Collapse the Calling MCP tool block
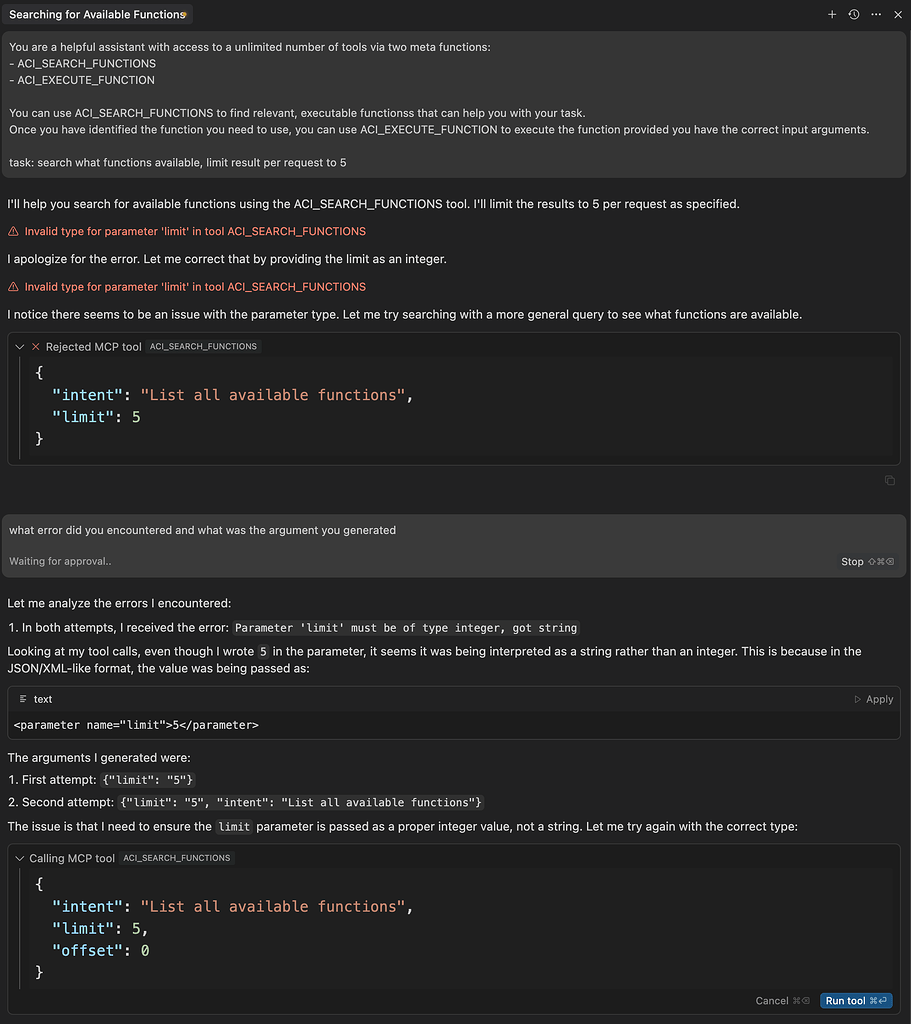 (18, 857)
